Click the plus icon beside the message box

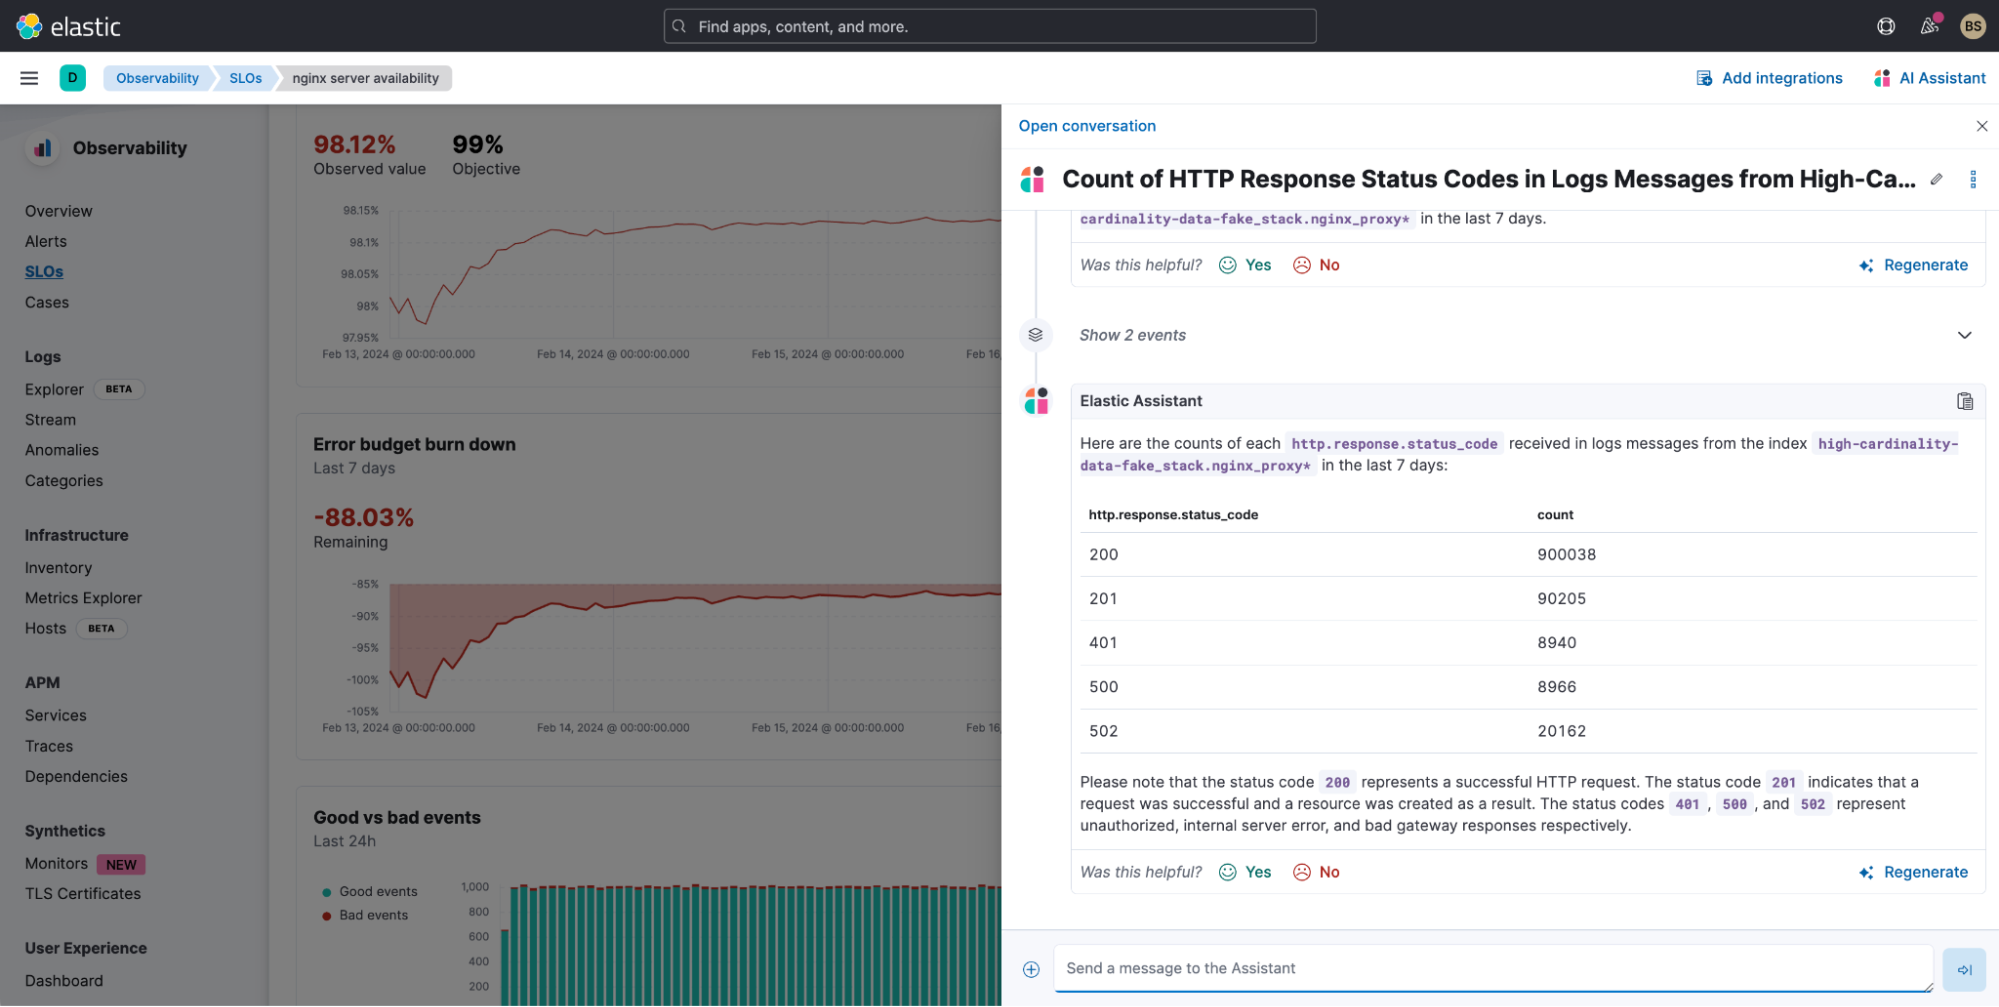pyautogui.click(x=1029, y=968)
